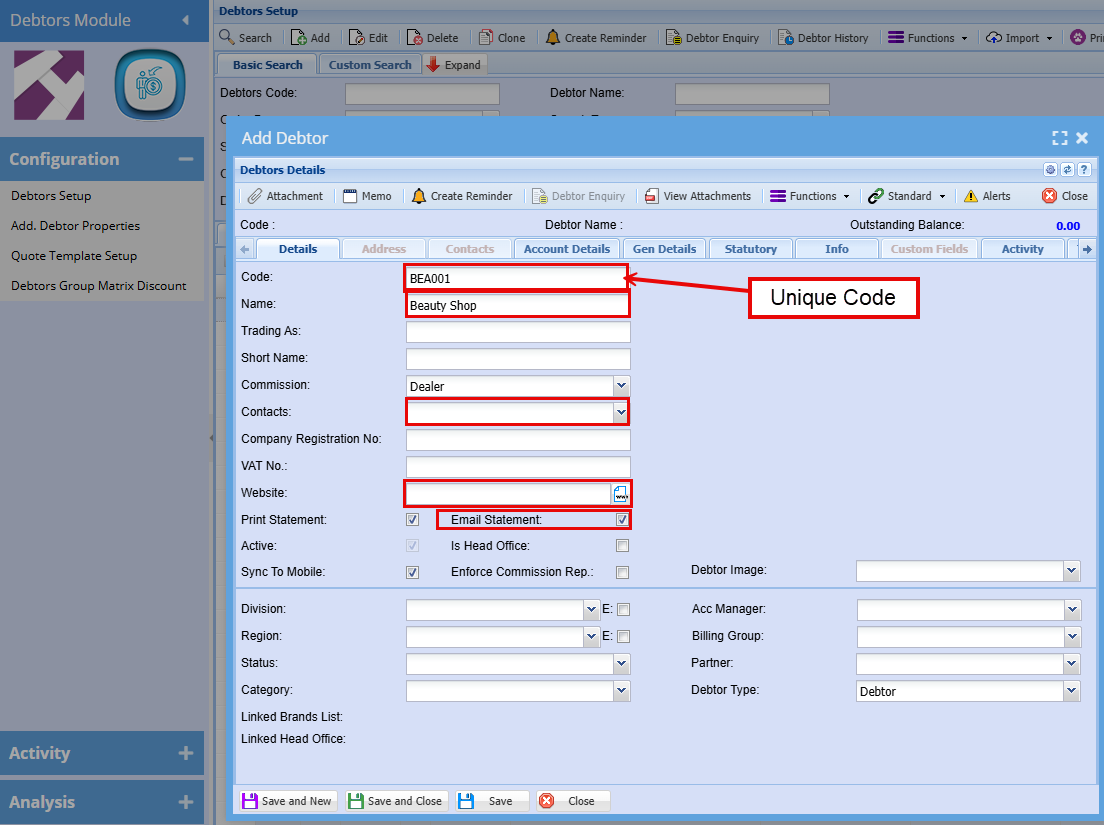The width and height of the screenshot is (1104, 825).
Task: Uncheck the Sync To Mobile checkbox
Action: (412, 572)
